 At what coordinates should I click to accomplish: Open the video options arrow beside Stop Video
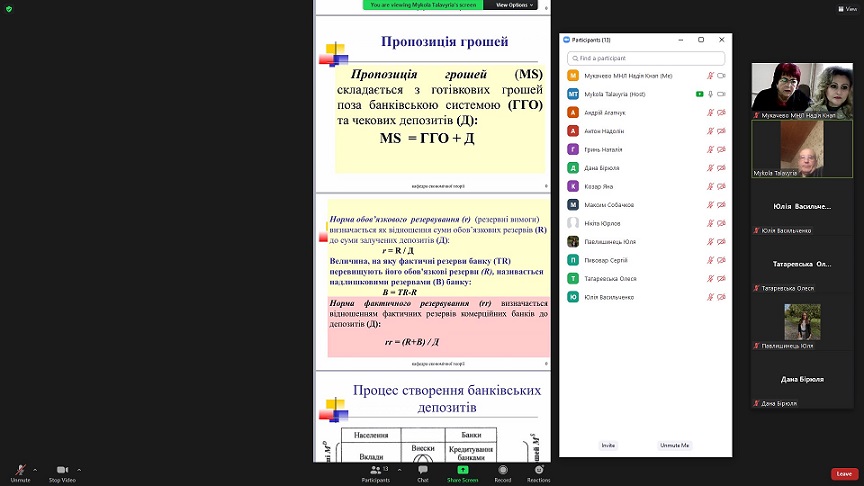pos(79,470)
